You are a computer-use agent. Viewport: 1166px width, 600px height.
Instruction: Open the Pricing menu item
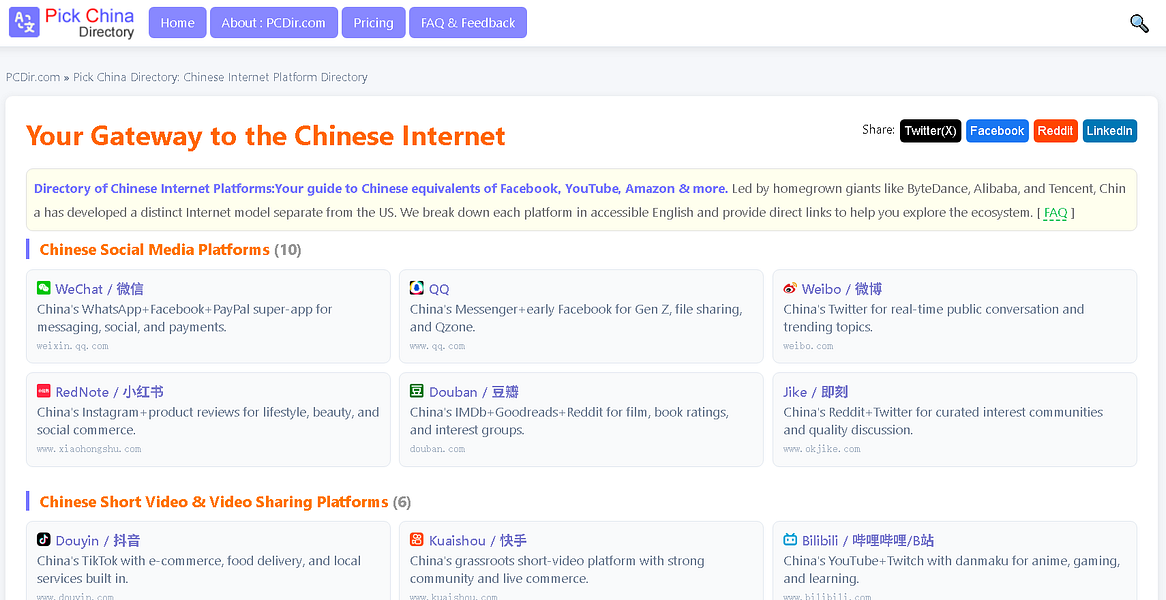coord(373,23)
